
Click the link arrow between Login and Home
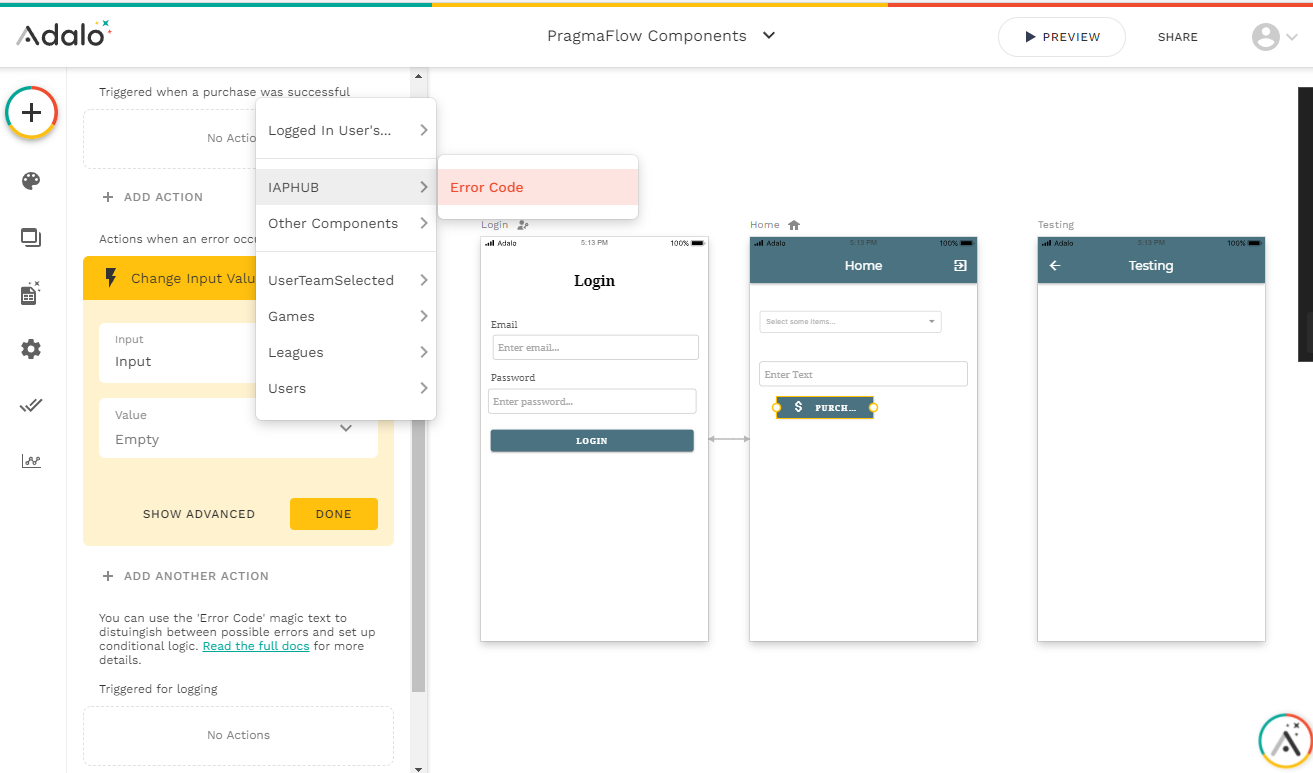pos(729,439)
